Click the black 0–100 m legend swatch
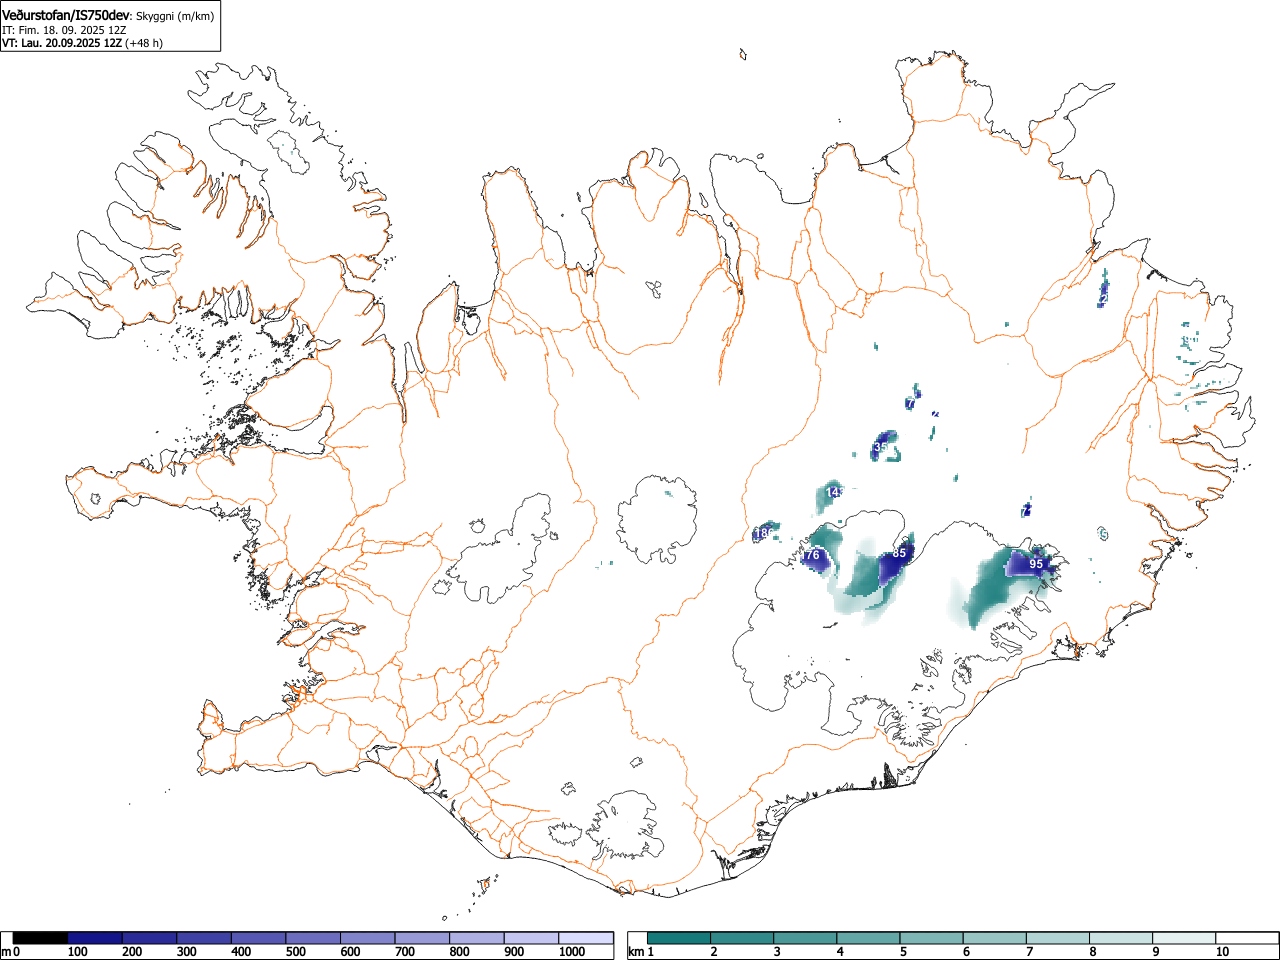 pos(40,938)
